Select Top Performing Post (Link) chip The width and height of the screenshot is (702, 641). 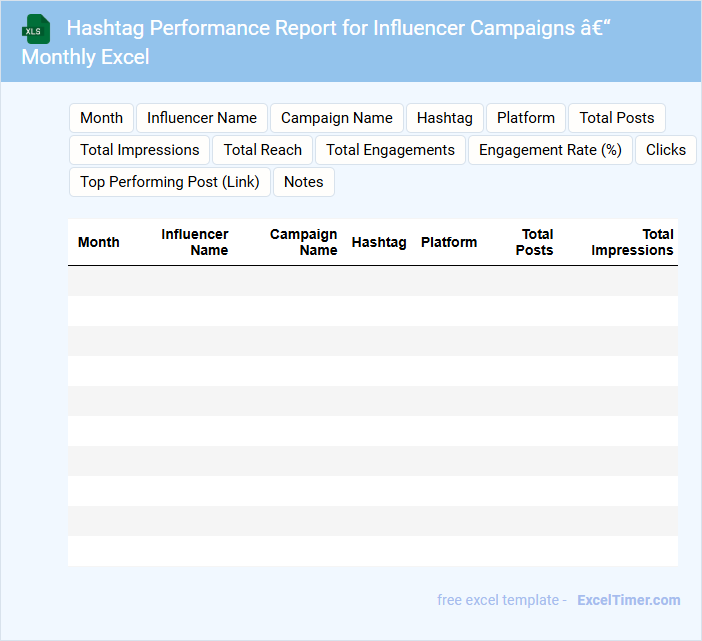170,182
